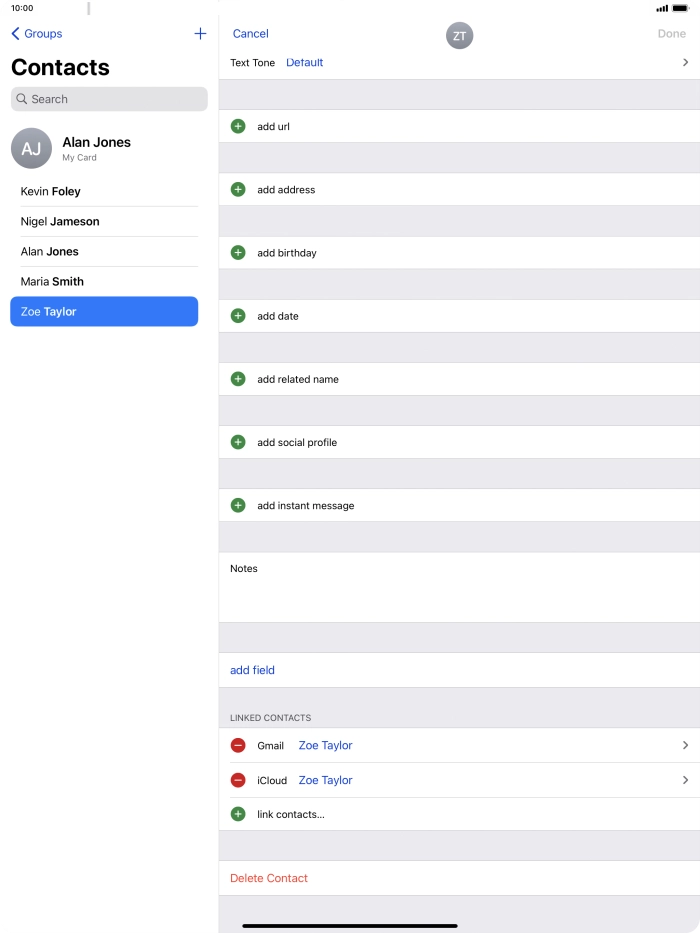
Task: Expand iCloud Zoe Taylor linked contact chevron
Action: point(685,780)
